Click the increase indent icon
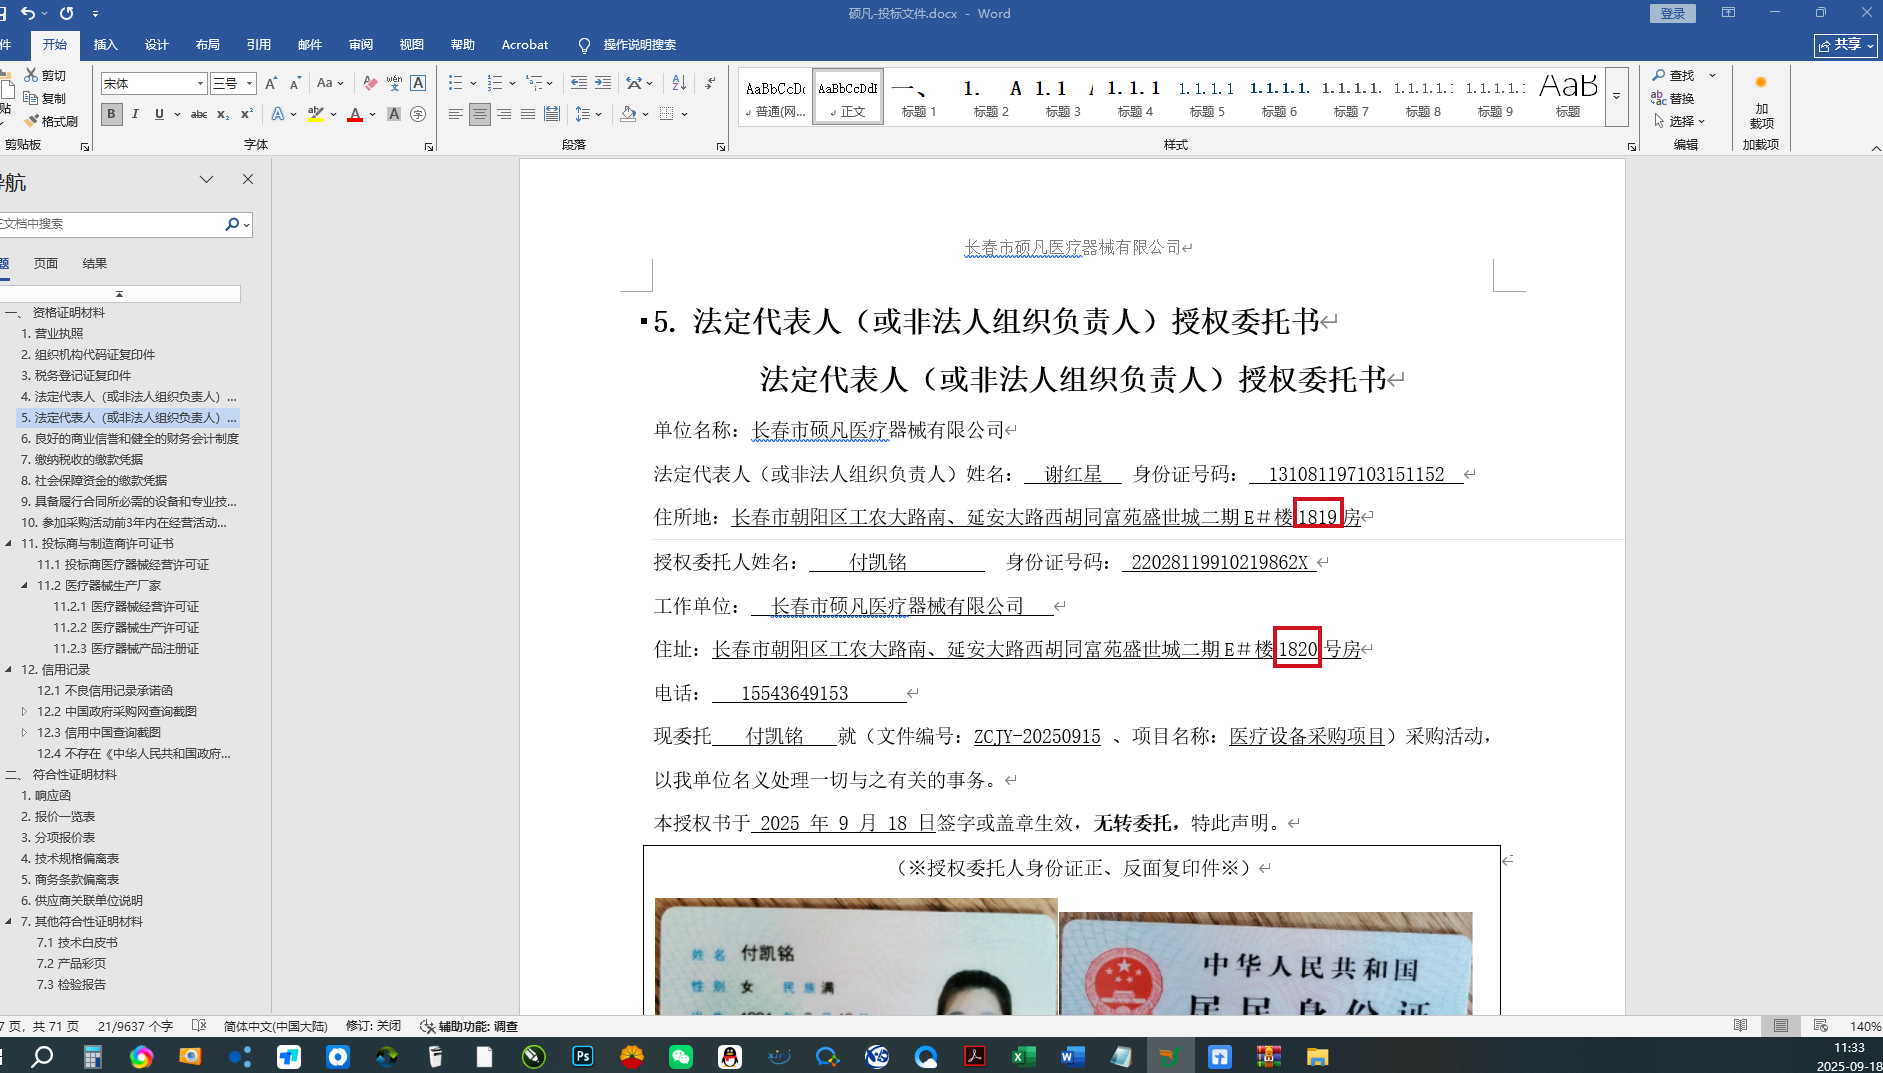1883x1073 pixels. tap(603, 83)
